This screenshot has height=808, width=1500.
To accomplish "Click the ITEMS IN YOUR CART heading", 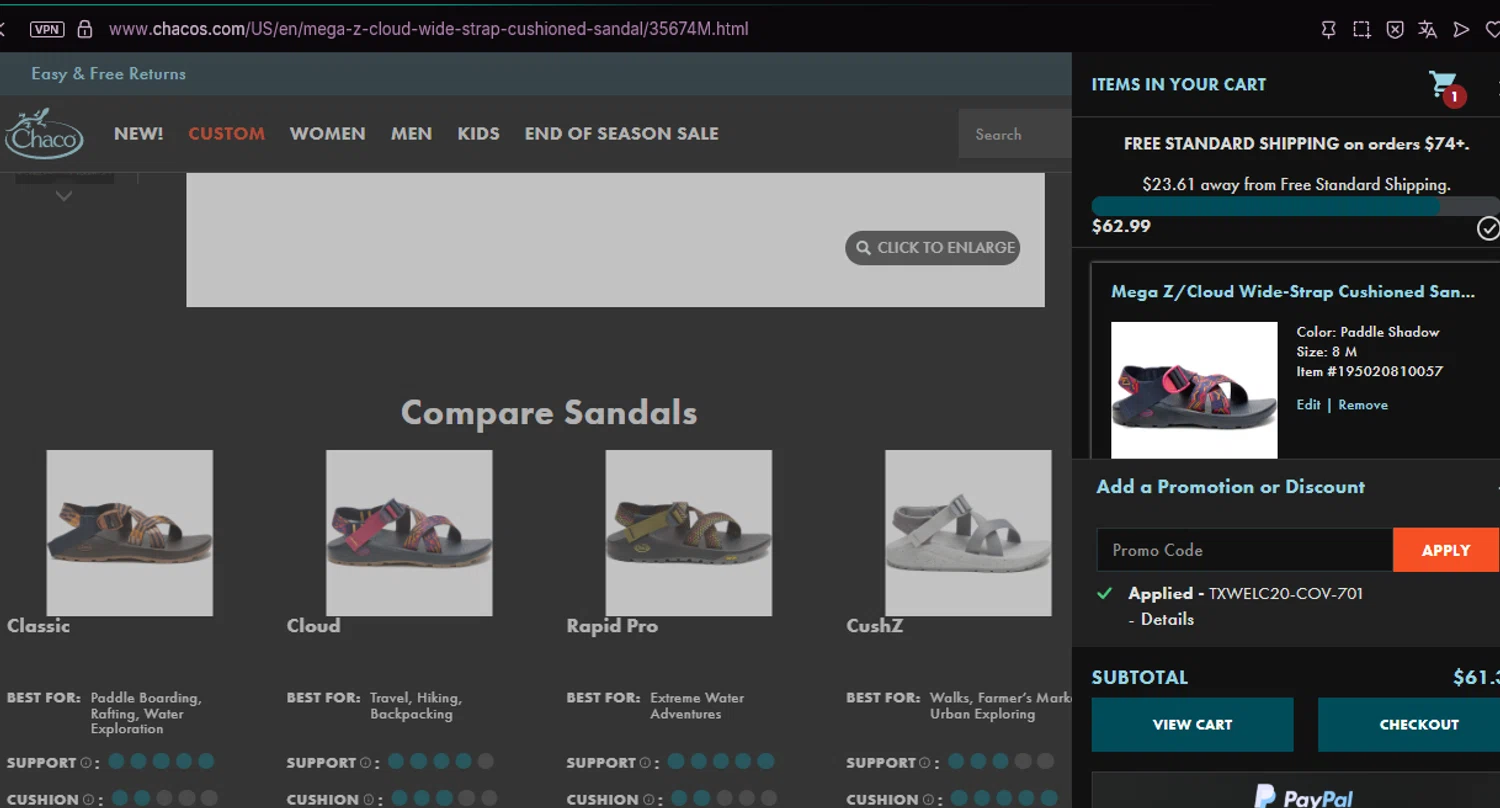I will (x=1179, y=85).
